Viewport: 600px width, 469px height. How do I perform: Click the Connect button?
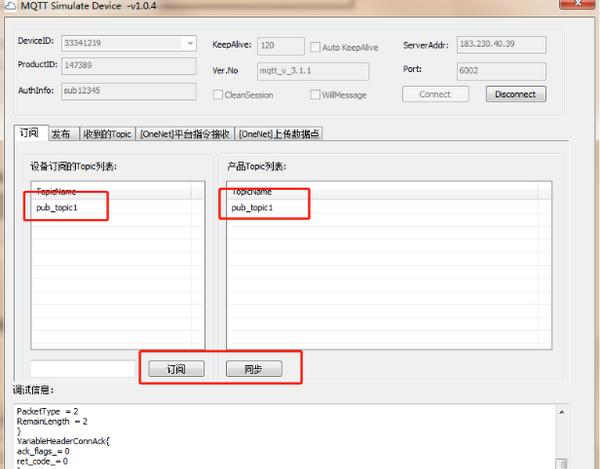(435, 94)
